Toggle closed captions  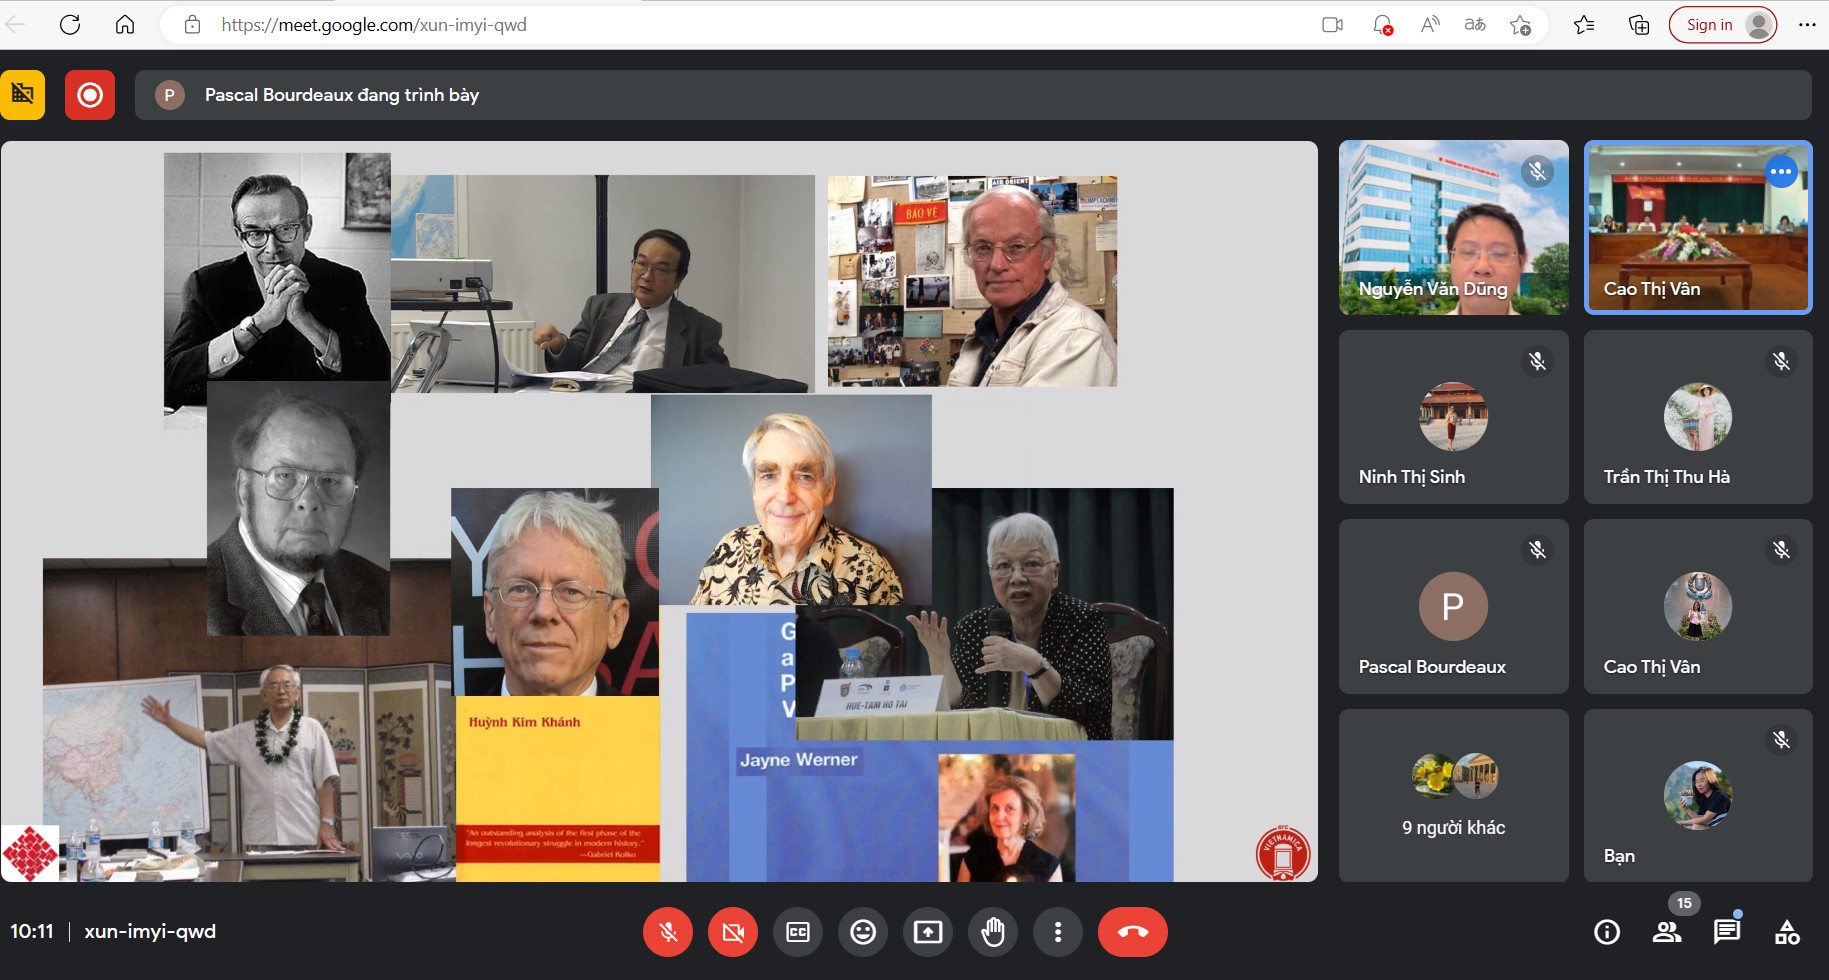point(798,932)
